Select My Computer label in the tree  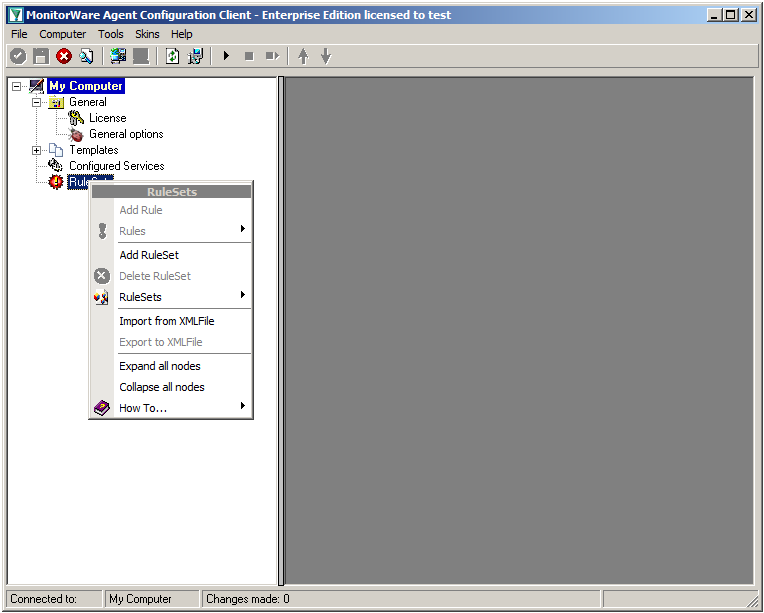[86, 86]
